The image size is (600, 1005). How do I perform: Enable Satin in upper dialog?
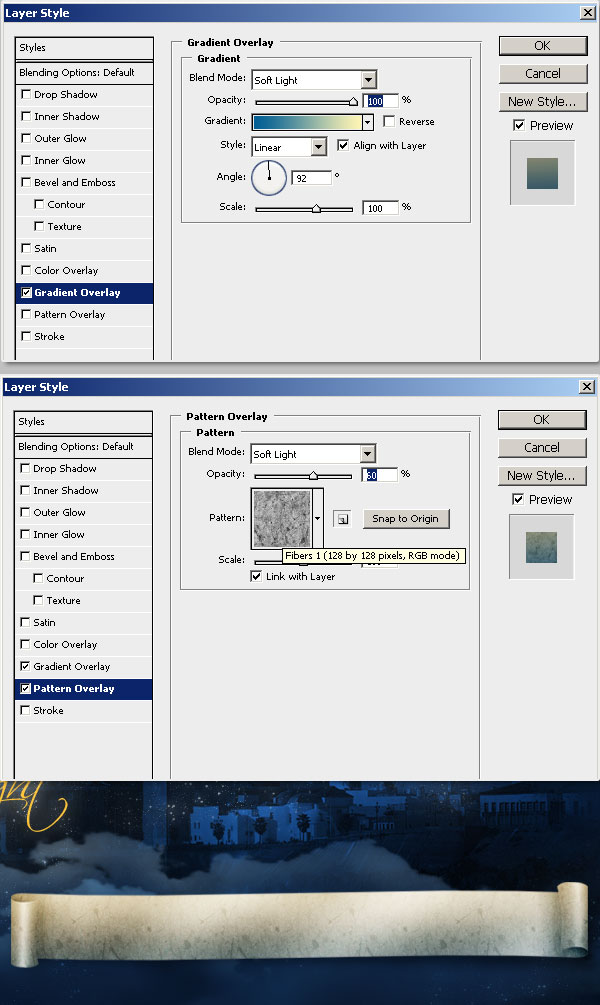coord(26,248)
